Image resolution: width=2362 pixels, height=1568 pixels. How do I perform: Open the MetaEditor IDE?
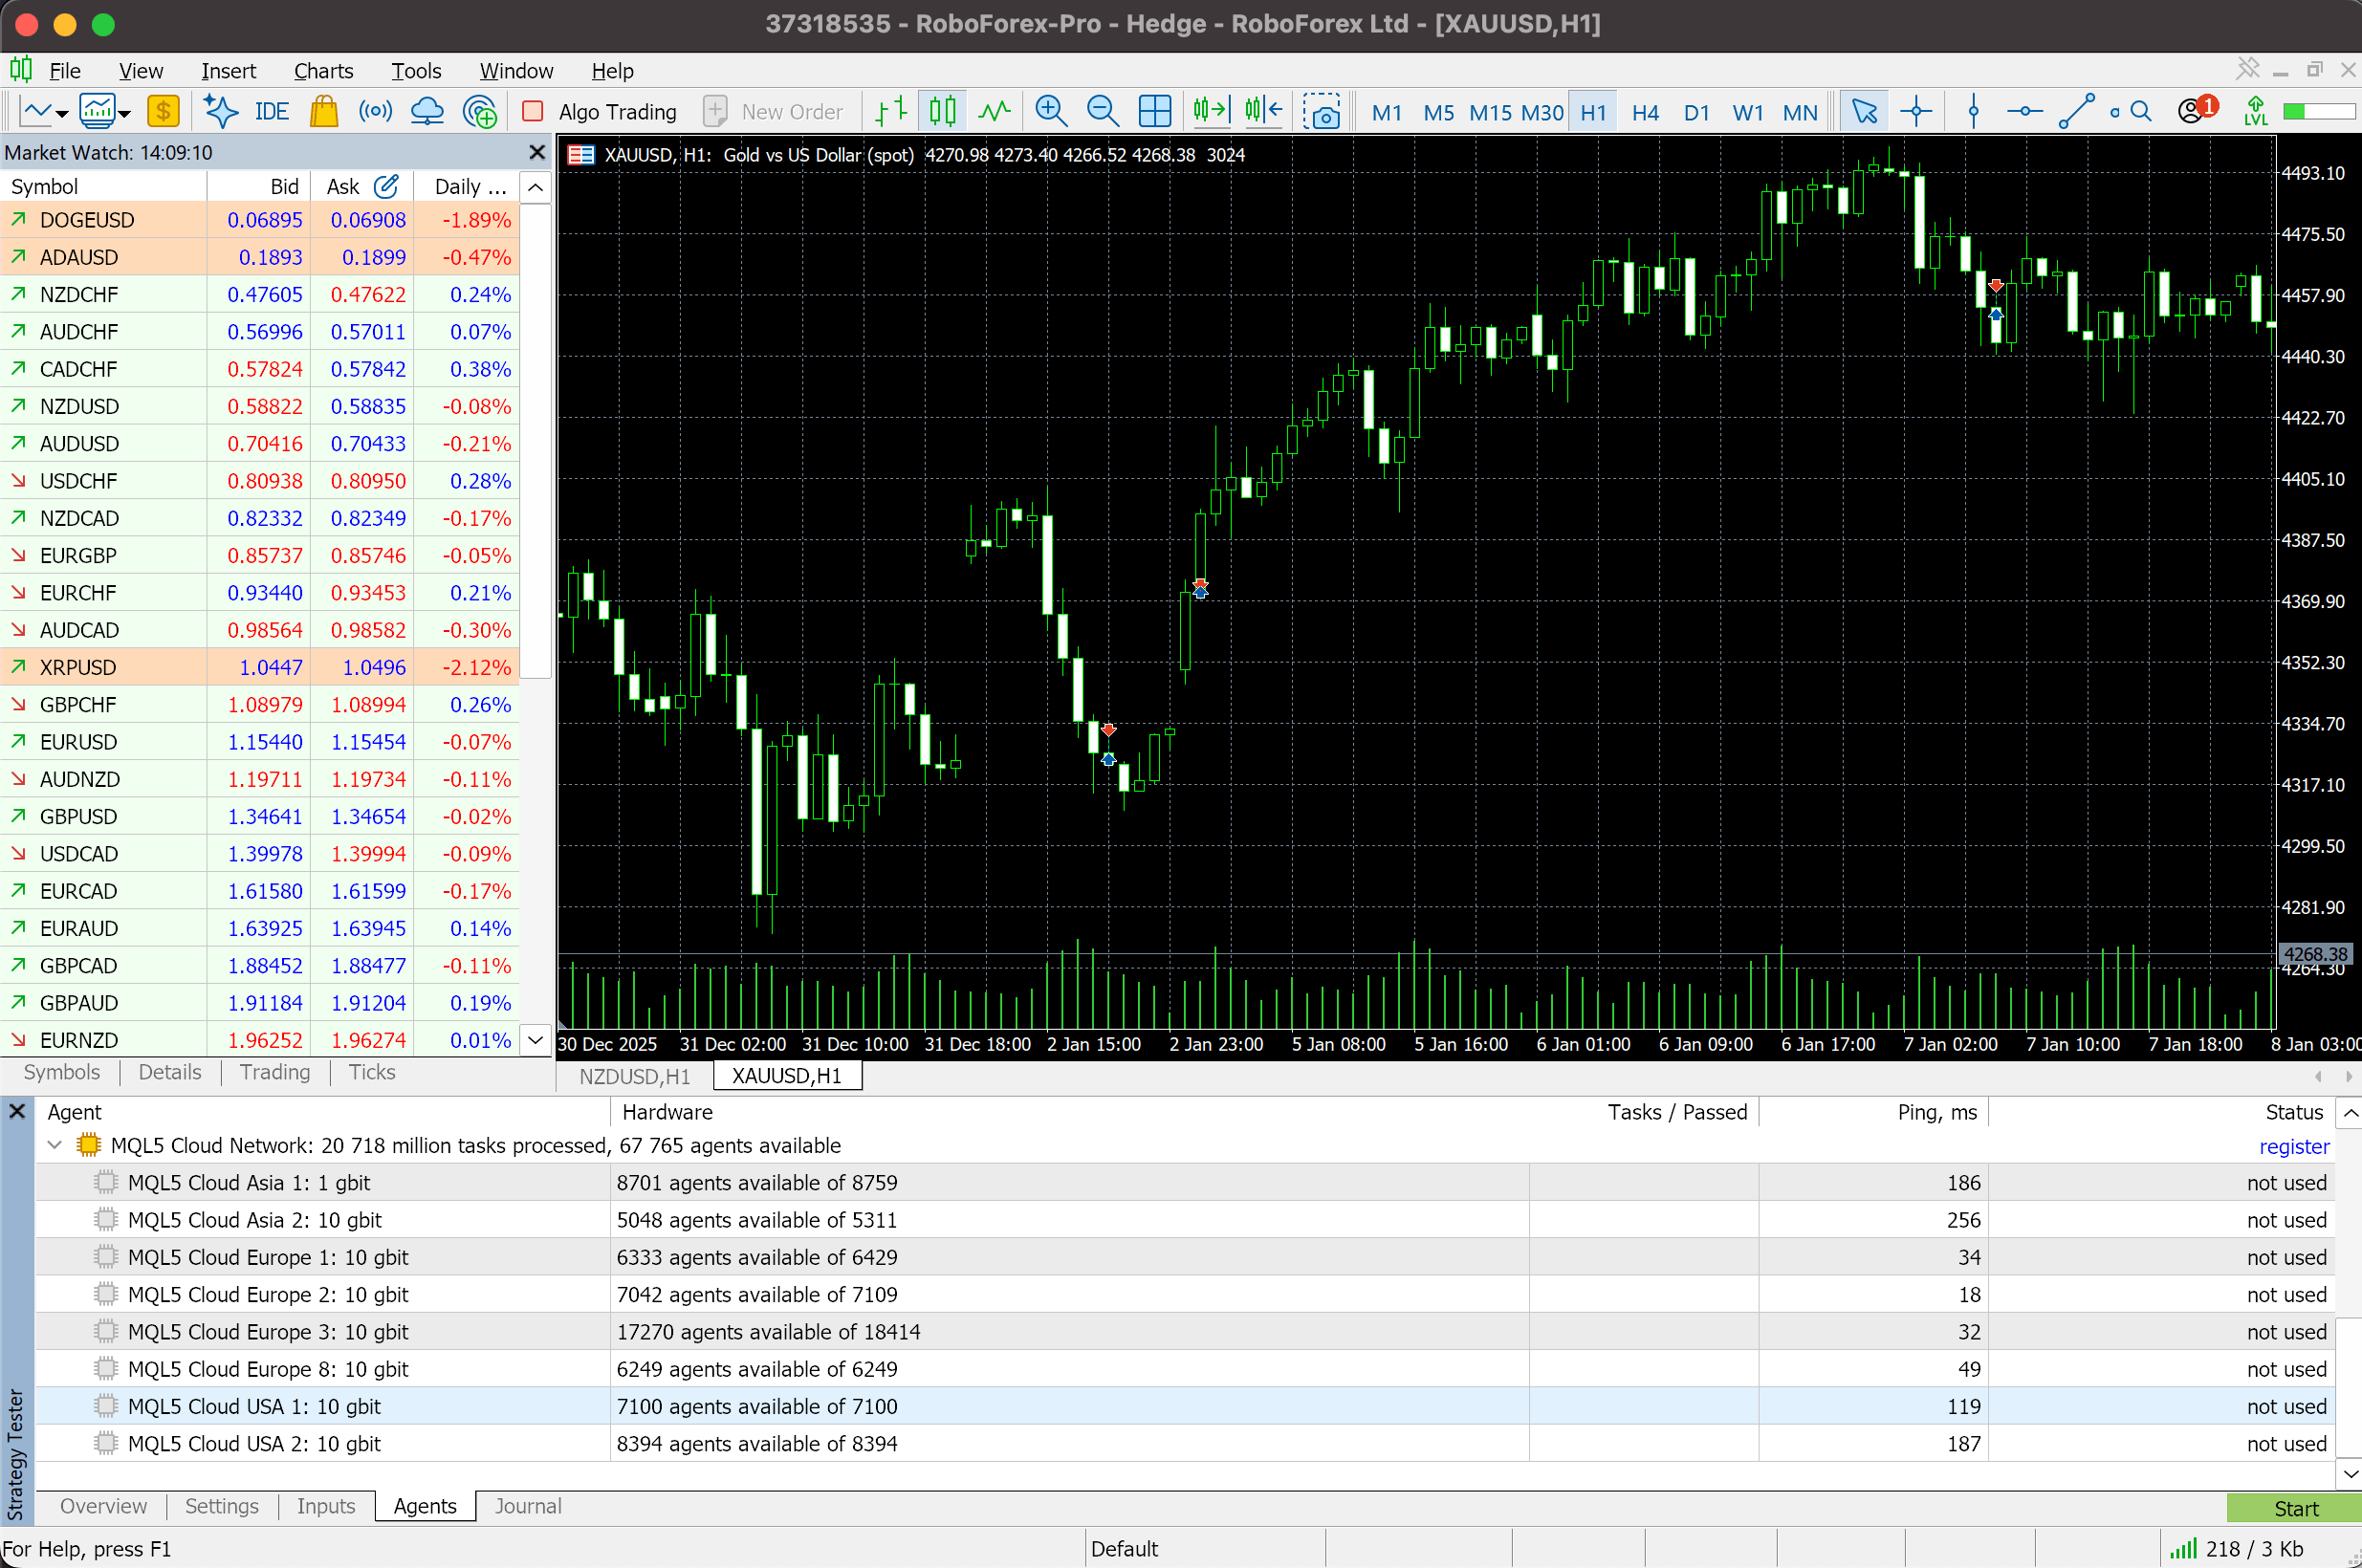(271, 111)
